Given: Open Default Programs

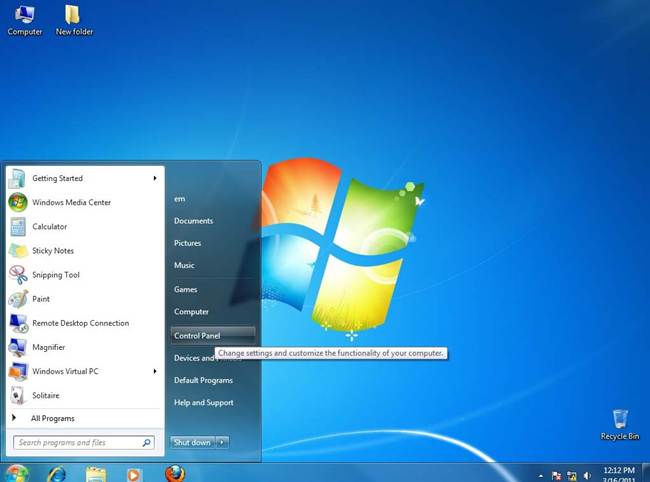Looking at the screenshot, I should click(x=203, y=380).
